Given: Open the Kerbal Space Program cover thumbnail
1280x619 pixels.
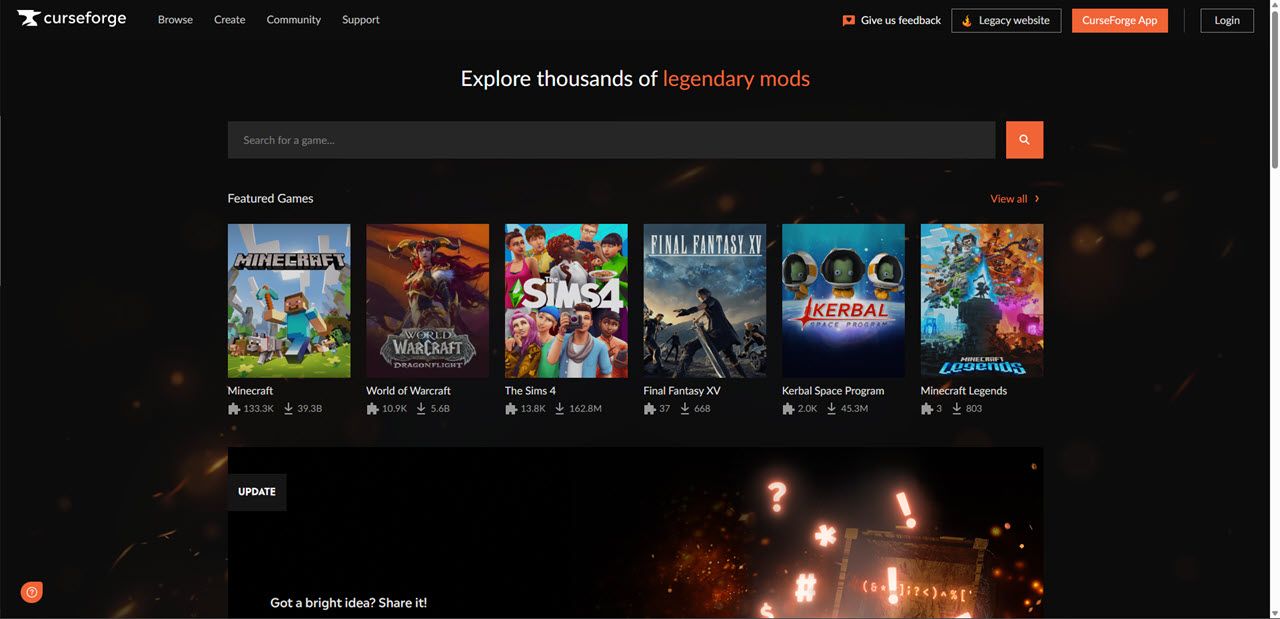Looking at the screenshot, I should click(x=843, y=300).
